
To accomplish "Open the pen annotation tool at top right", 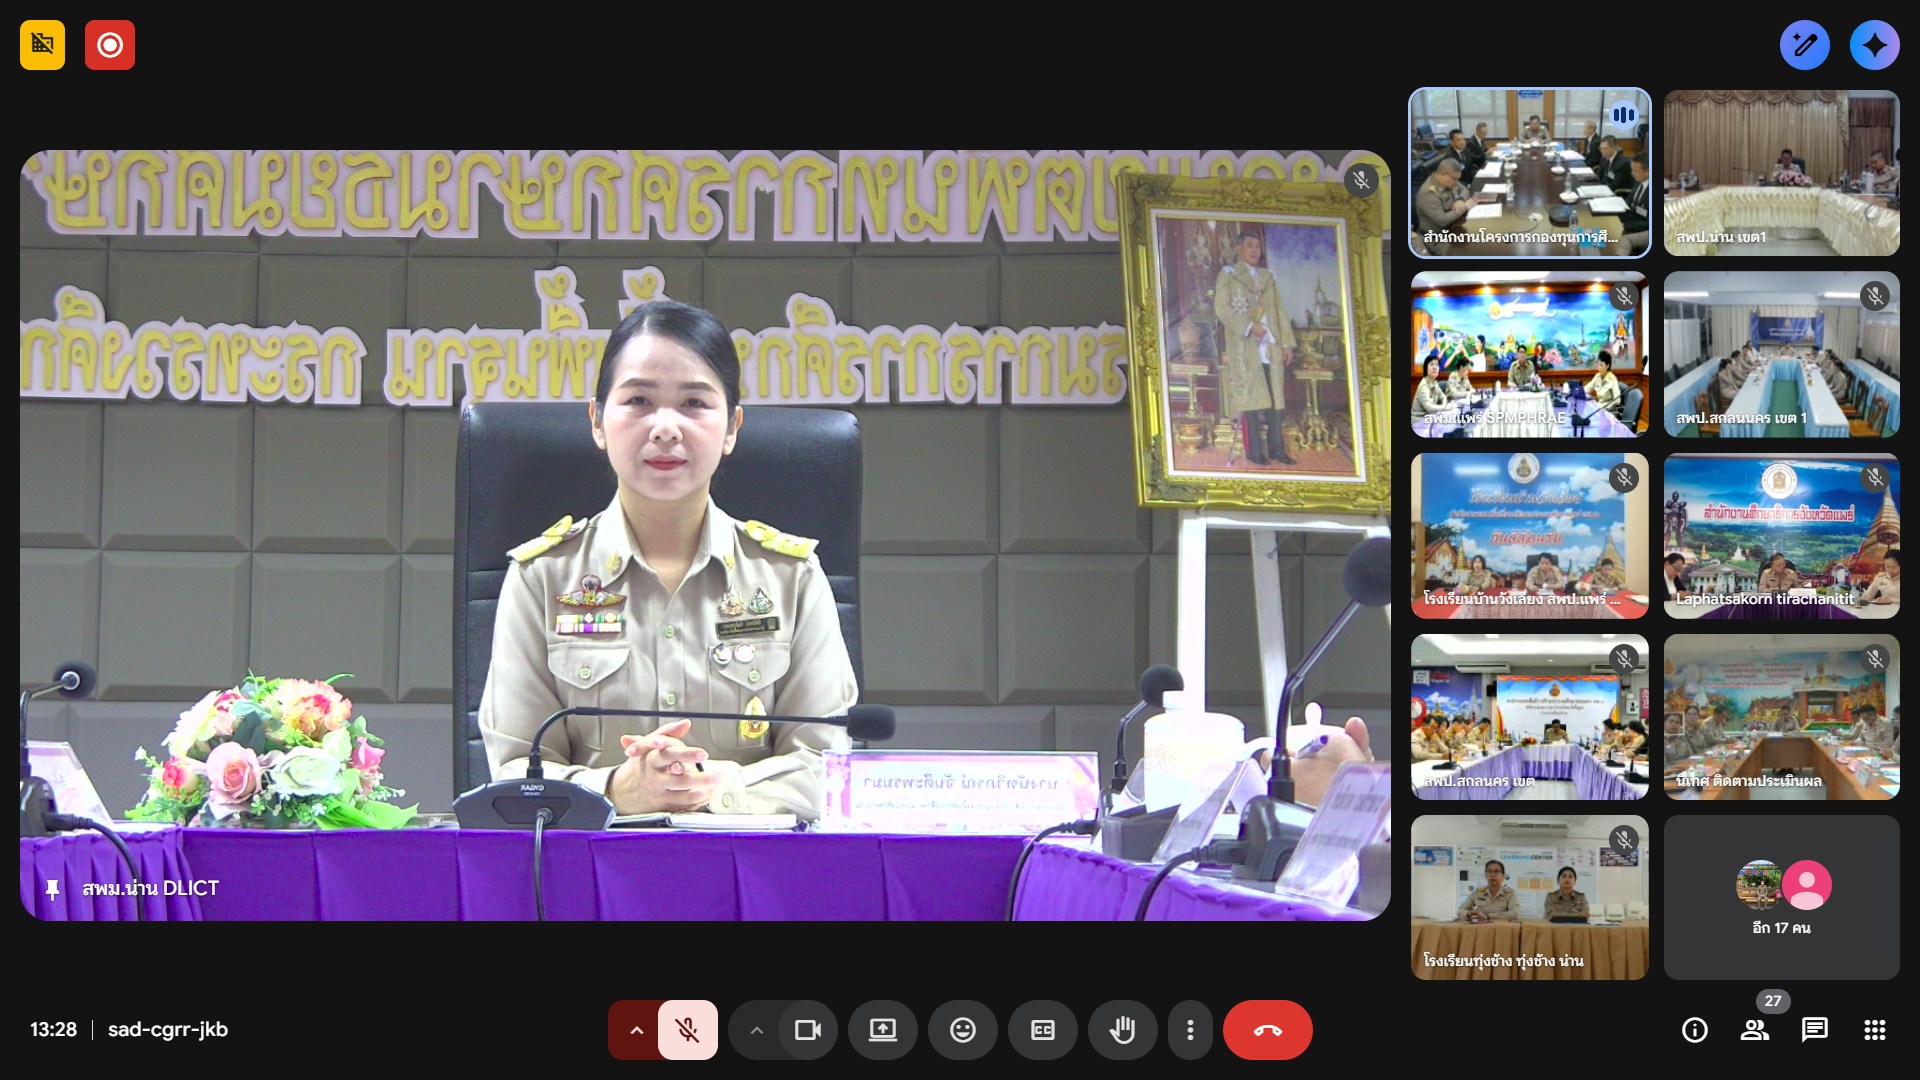I will 1804,45.
